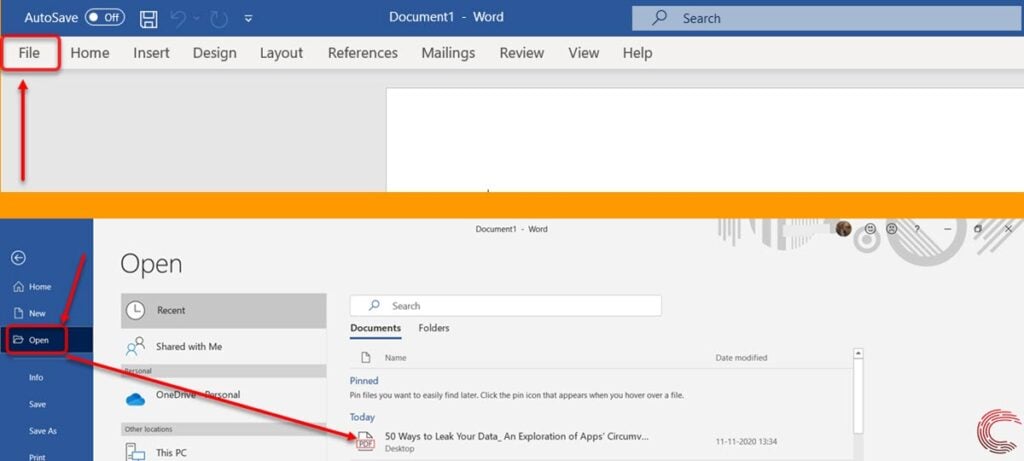
Task: Click the magnifier icon in Open search box
Action: (374, 305)
